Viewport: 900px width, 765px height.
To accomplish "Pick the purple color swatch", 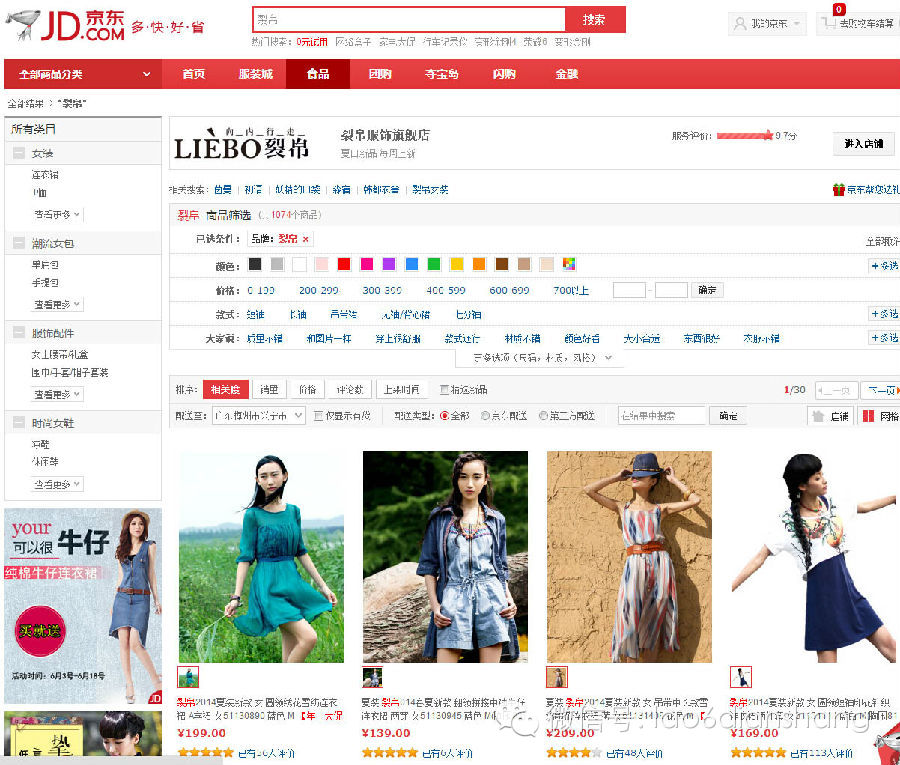I will [389, 264].
